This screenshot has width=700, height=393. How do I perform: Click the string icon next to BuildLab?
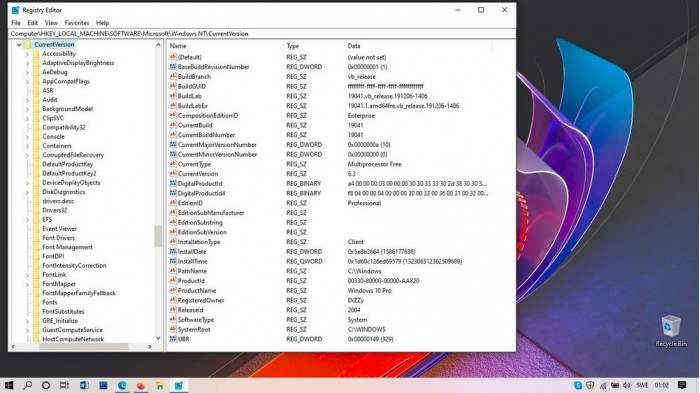click(173, 96)
